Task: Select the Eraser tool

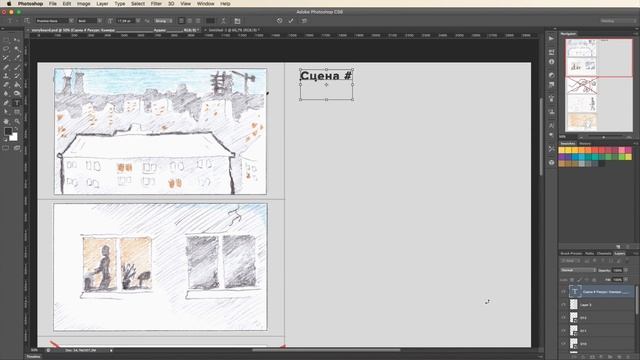Action: (x=6, y=85)
